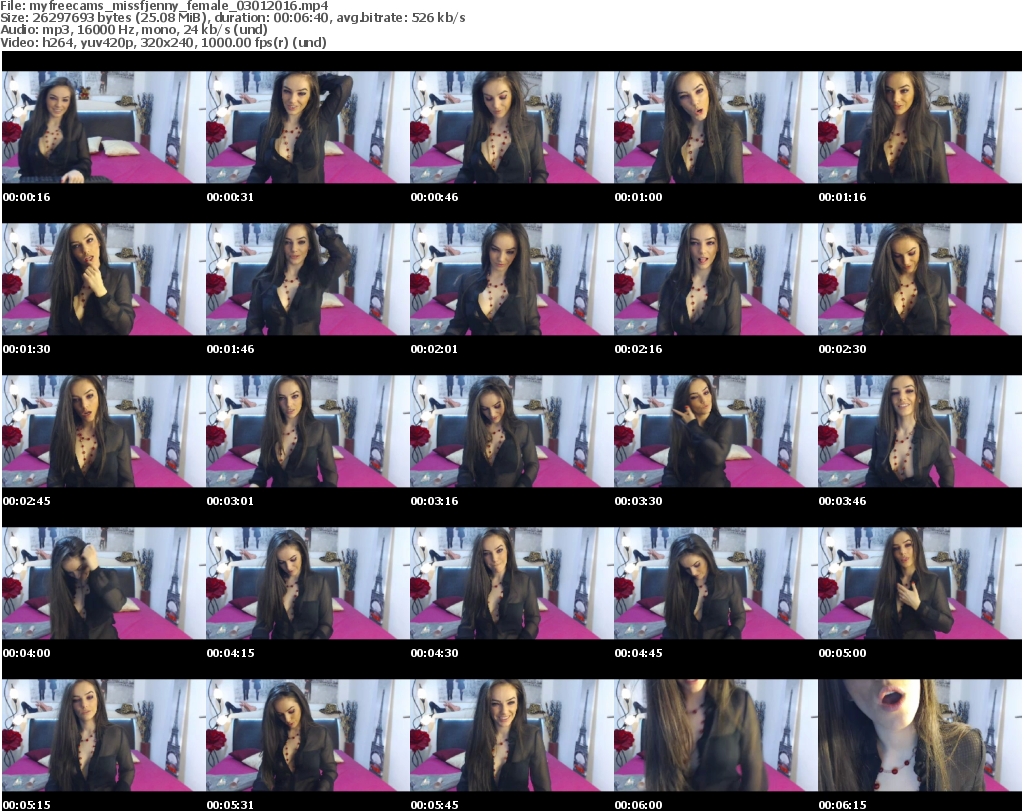This screenshot has width=1024, height=811.
Task: Click the 00:05:00 timestamp label
Action: [842, 654]
